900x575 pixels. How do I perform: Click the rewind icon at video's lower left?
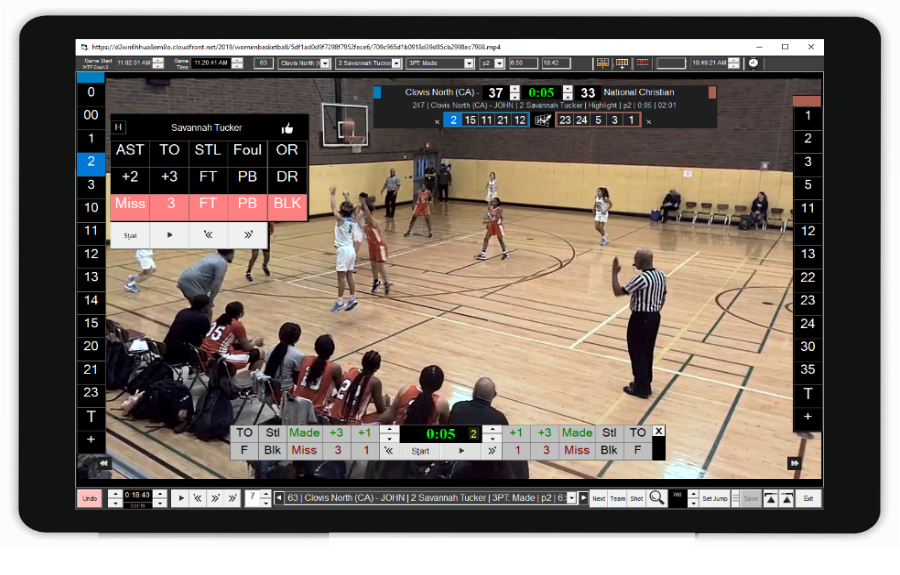[x=103, y=463]
